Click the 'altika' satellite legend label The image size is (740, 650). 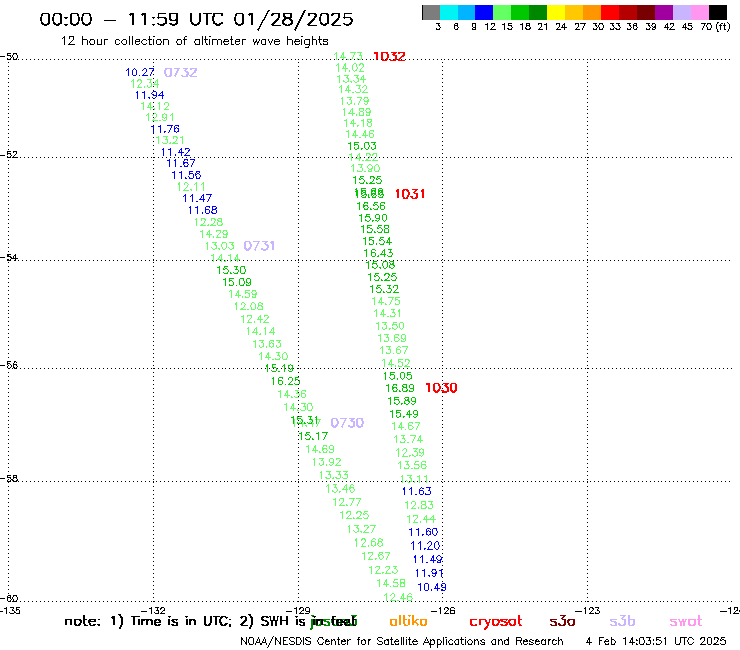pos(408,621)
